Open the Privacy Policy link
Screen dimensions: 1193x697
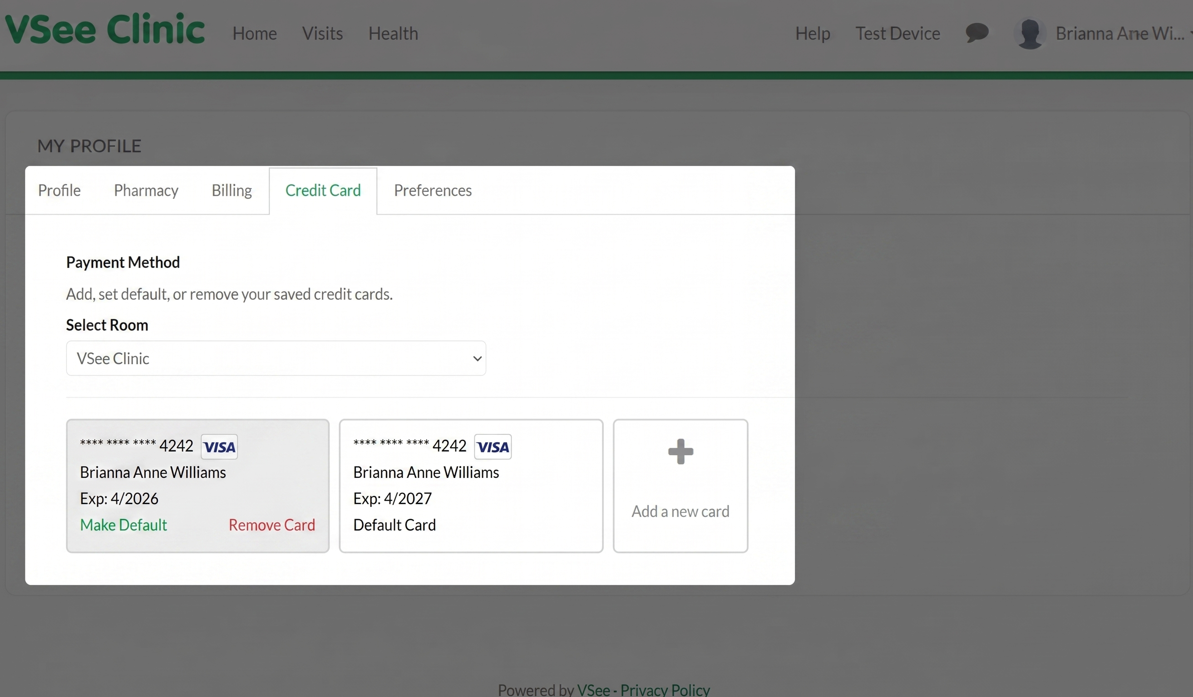pos(664,689)
